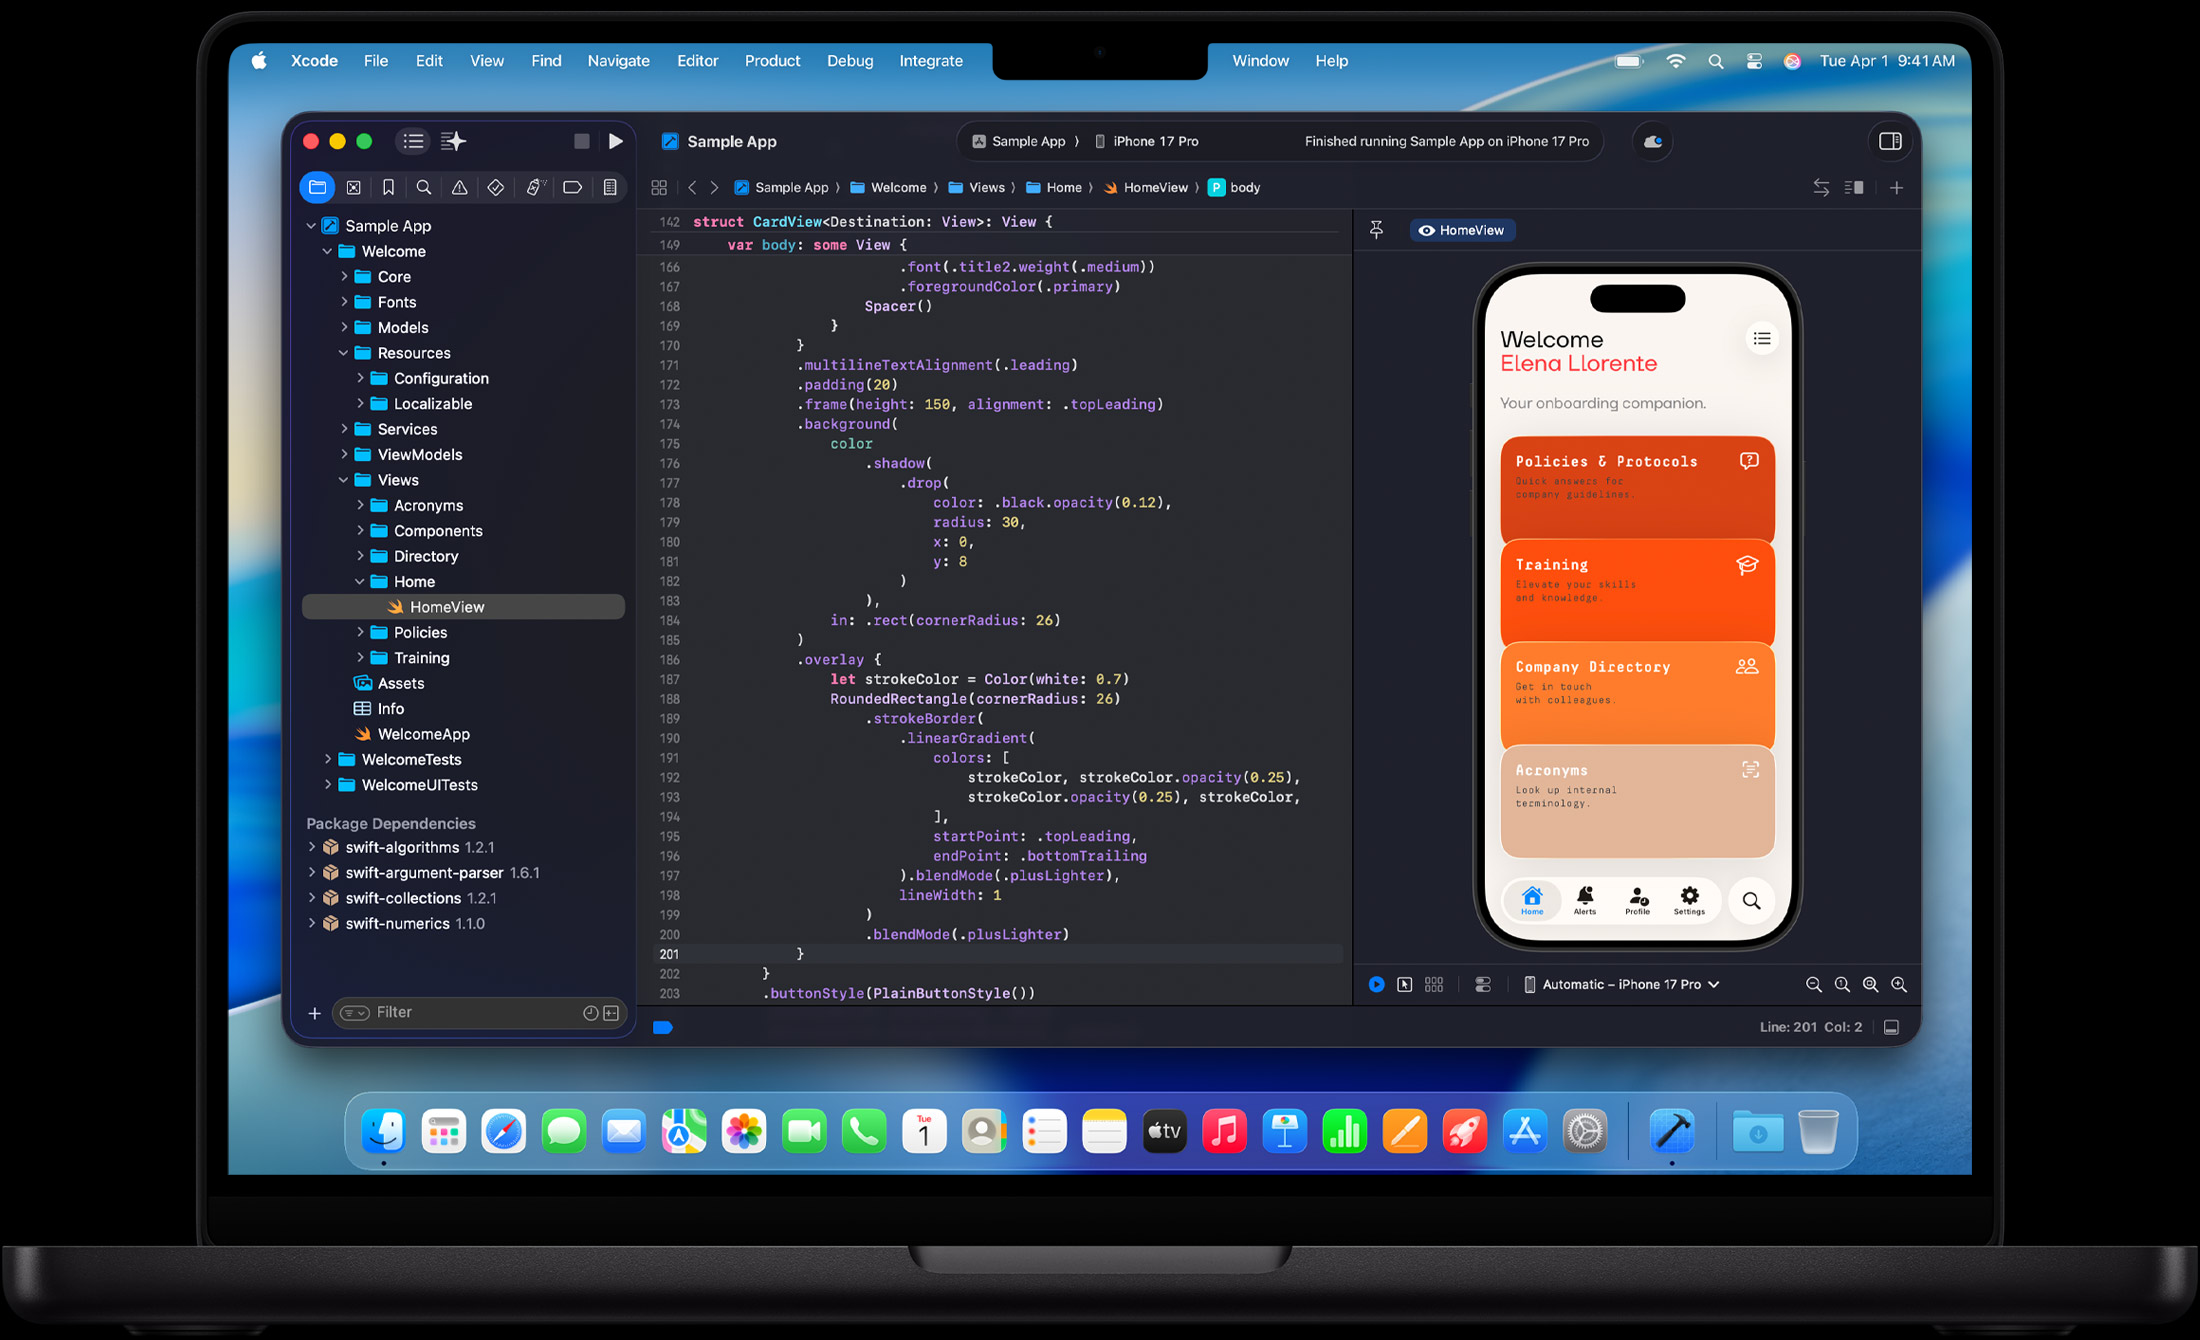Open the coding assistant sparkle icon
Image resolution: width=2200 pixels, height=1340 pixels.
(453, 141)
